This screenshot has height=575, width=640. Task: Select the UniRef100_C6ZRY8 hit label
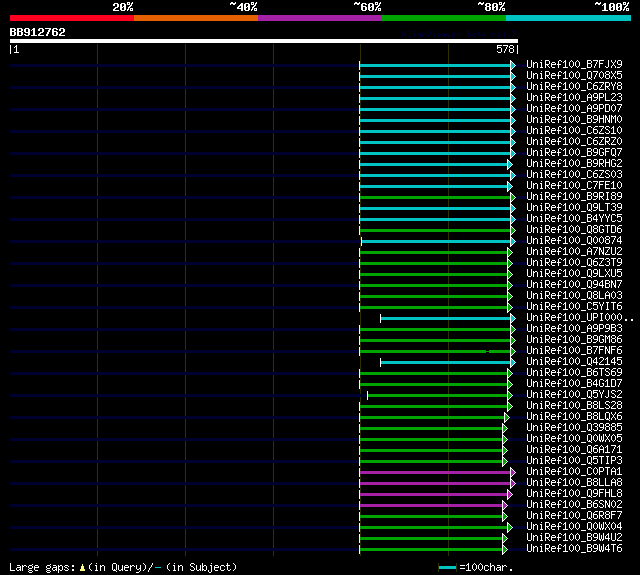[574, 87]
